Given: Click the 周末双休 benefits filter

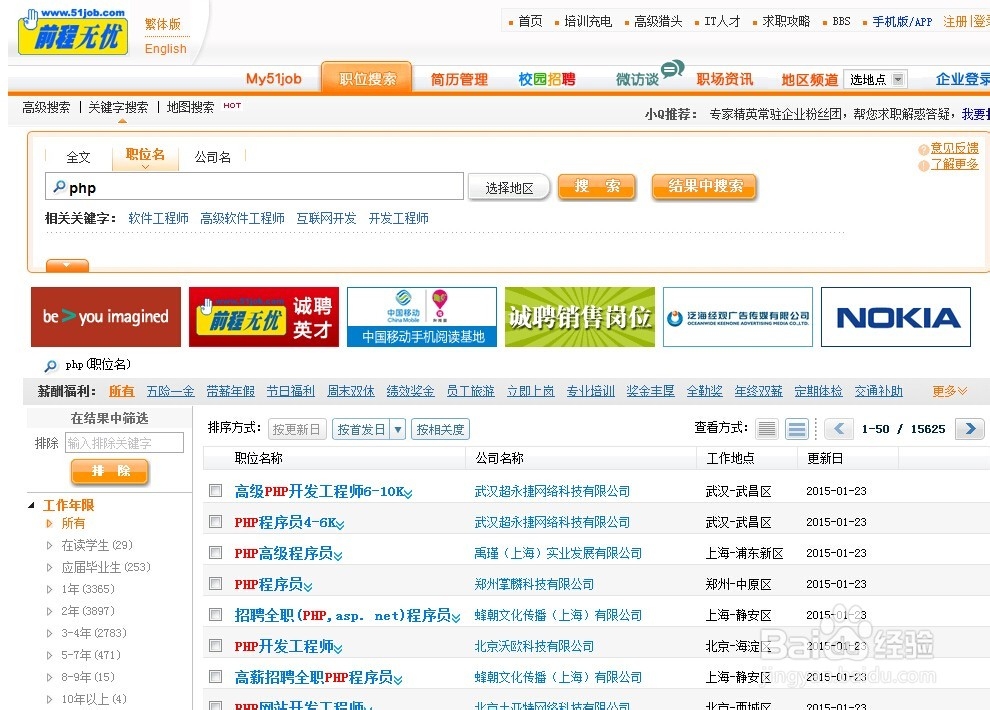Looking at the screenshot, I should tap(350, 391).
